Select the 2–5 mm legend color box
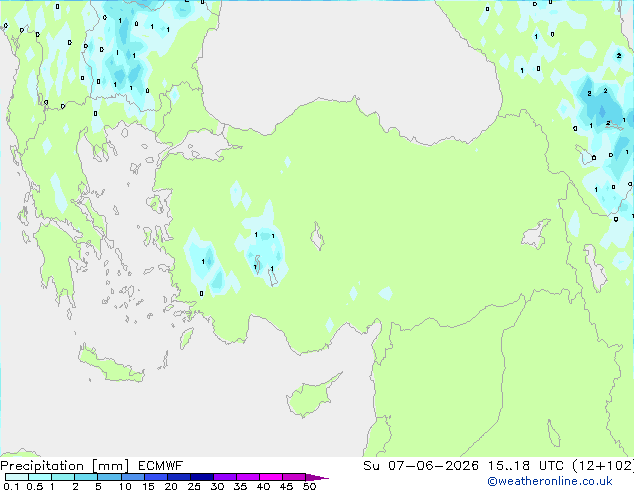Viewport: 634px width, 490px height. (86, 477)
